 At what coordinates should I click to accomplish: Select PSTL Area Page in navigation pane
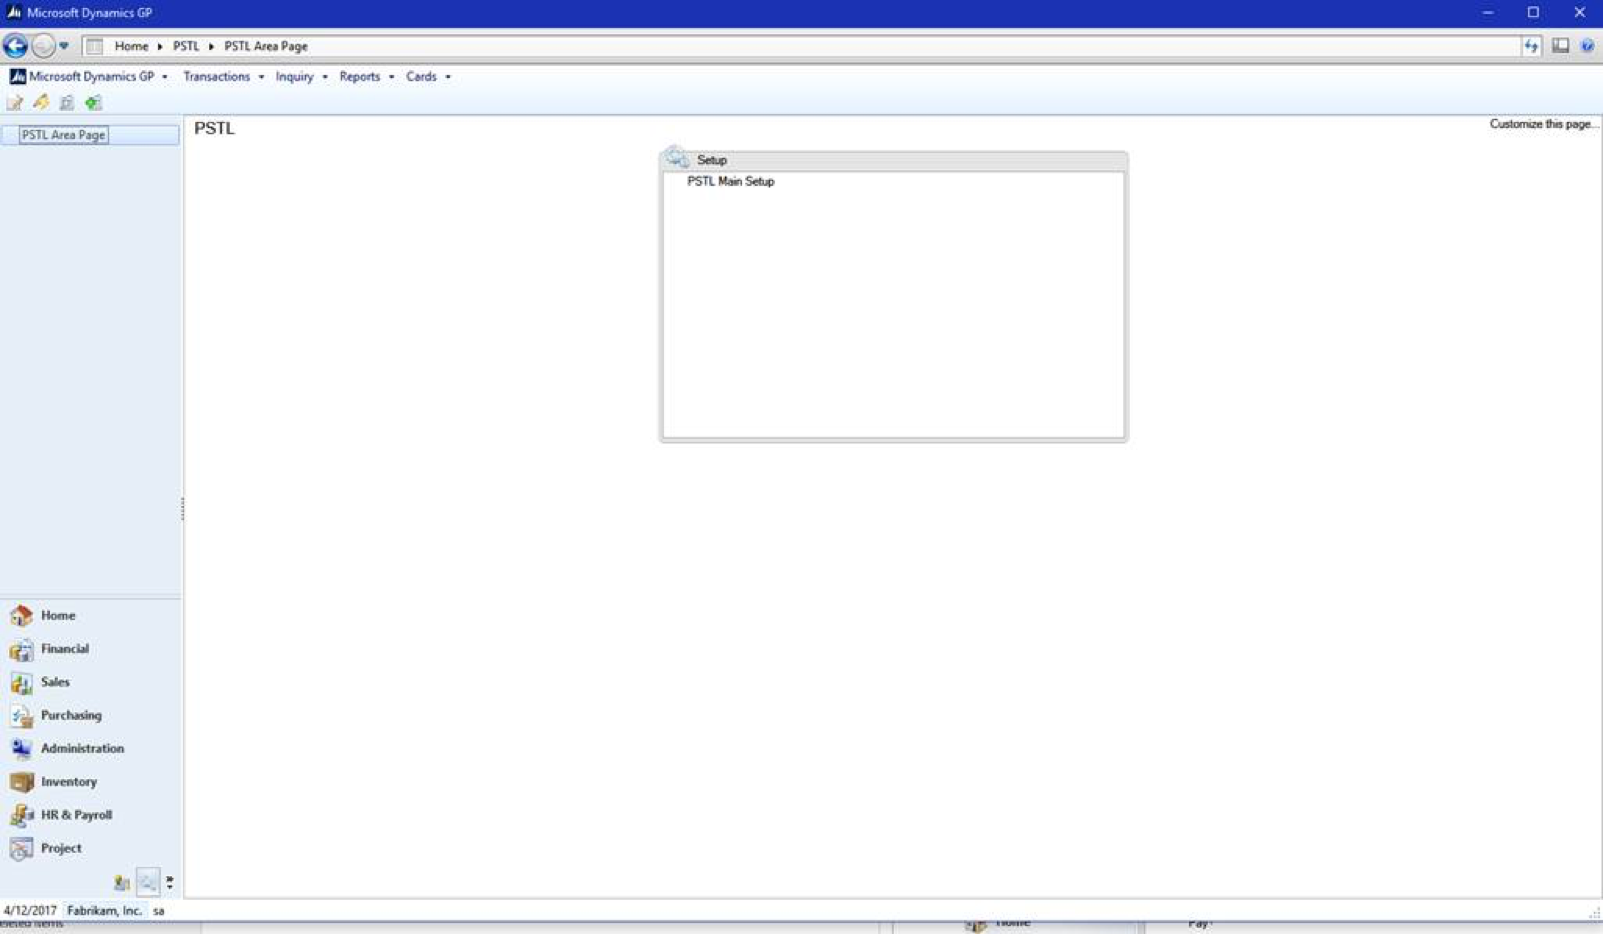63,135
